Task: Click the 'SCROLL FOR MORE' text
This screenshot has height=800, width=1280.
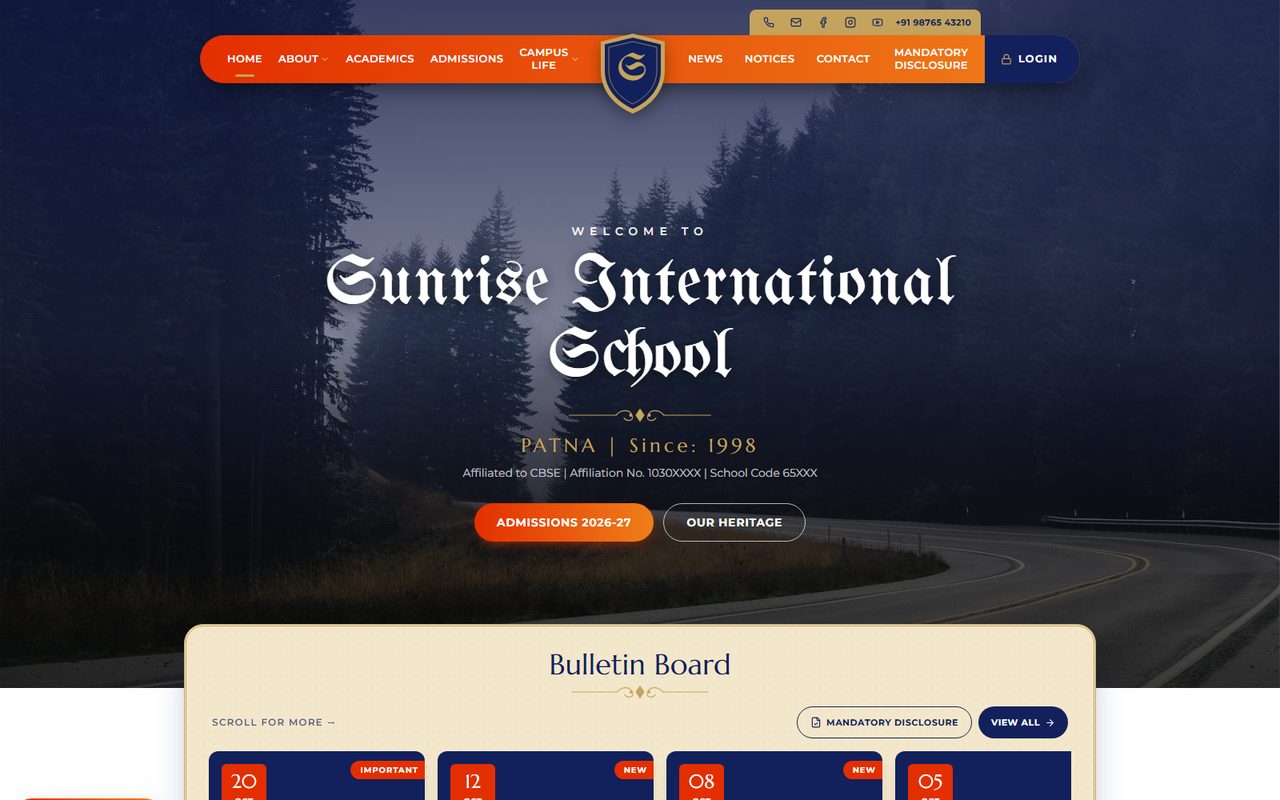Action: click(274, 722)
